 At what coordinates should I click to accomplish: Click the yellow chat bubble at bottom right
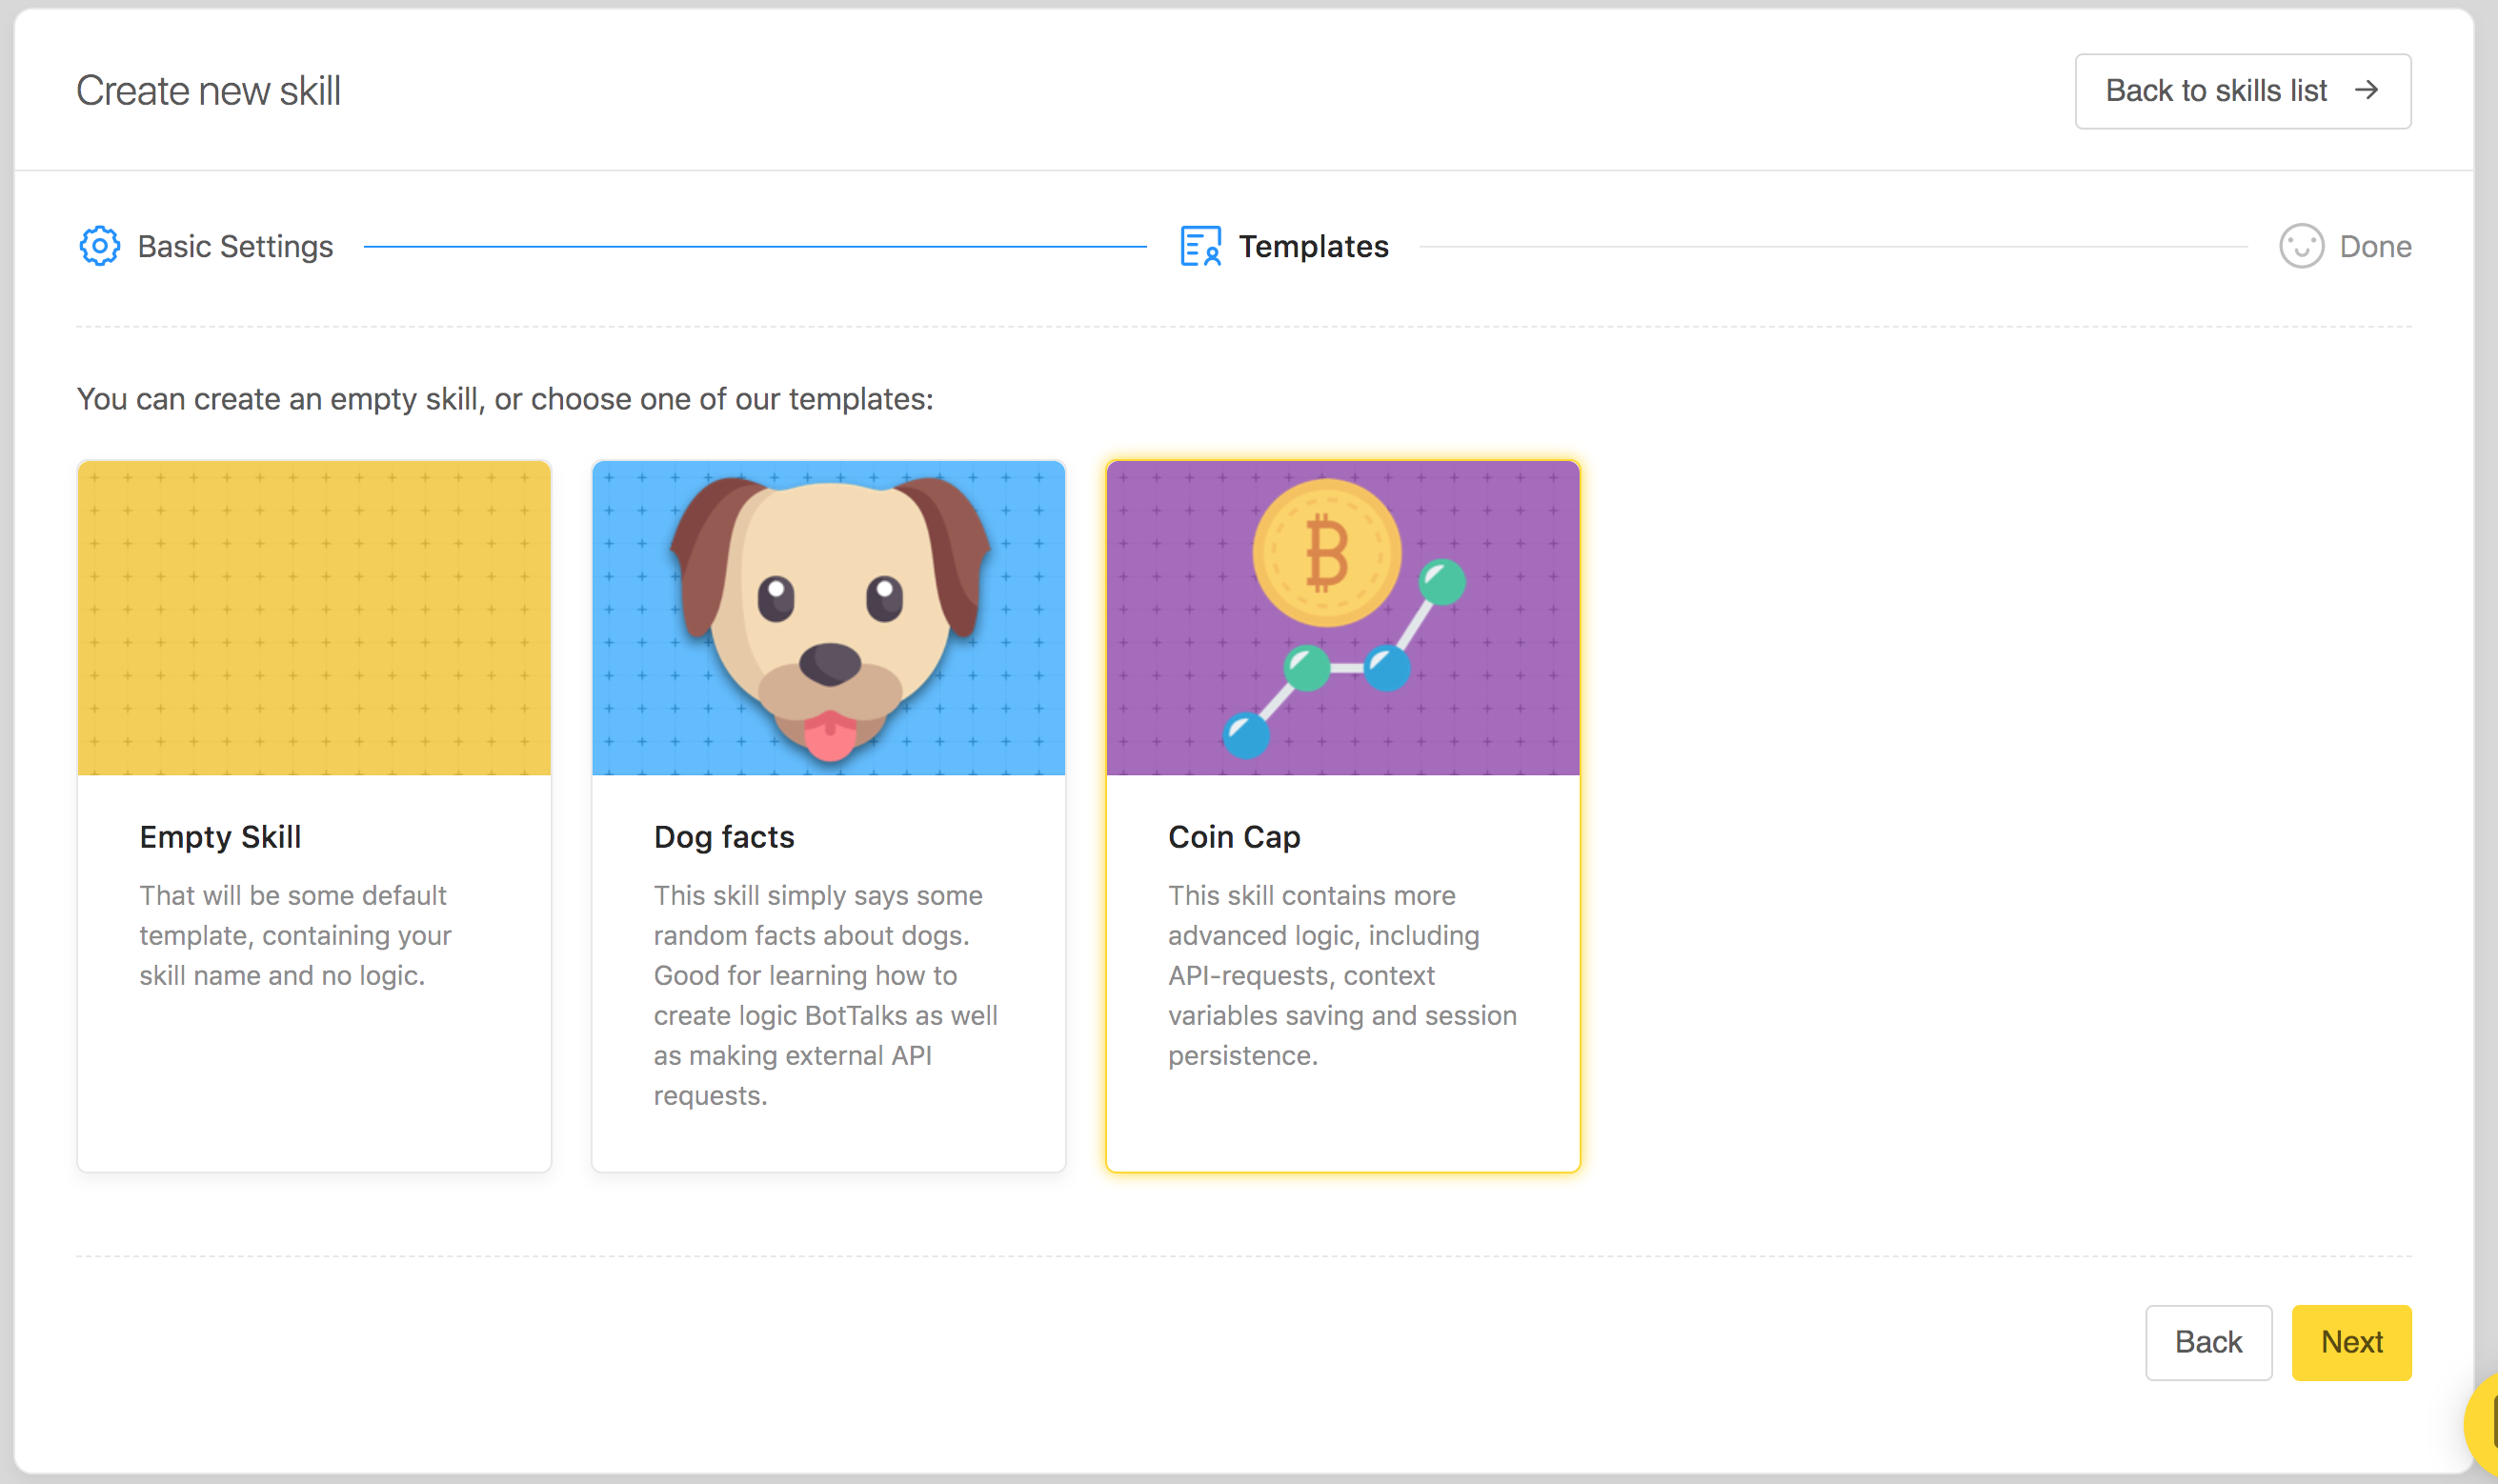[x=2482, y=1425]
